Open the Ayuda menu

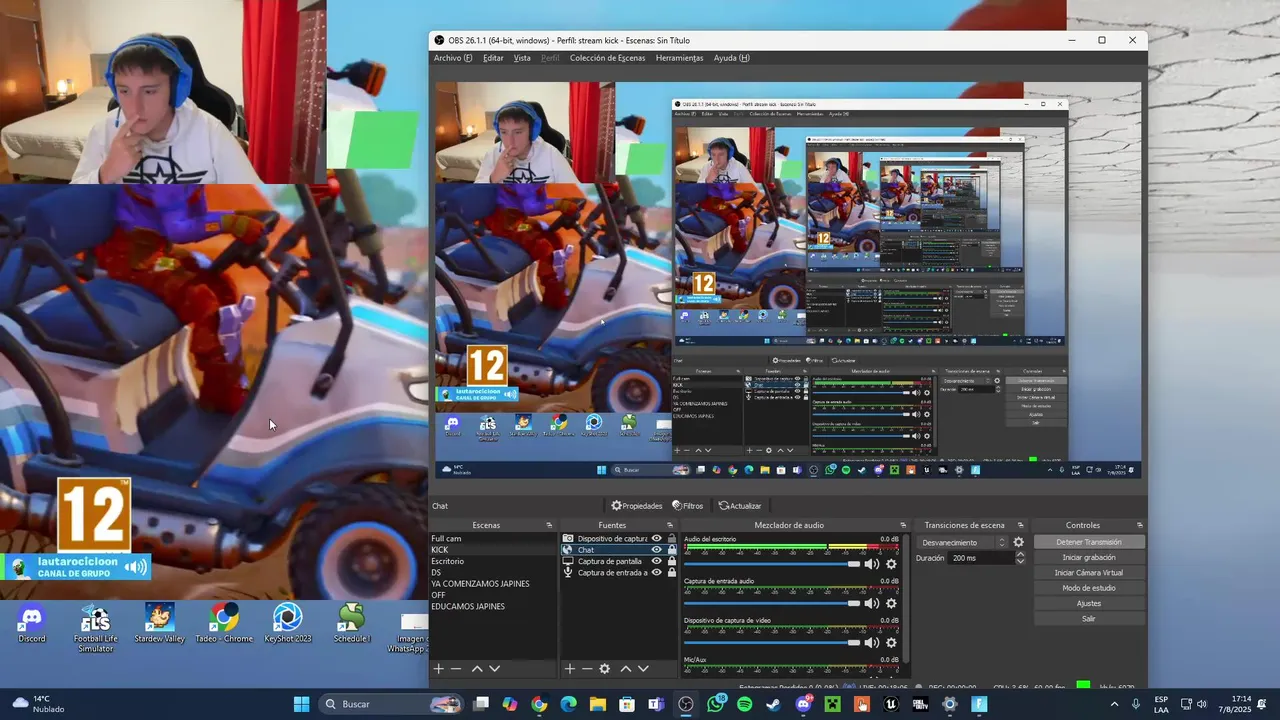[x=731, y=58]
